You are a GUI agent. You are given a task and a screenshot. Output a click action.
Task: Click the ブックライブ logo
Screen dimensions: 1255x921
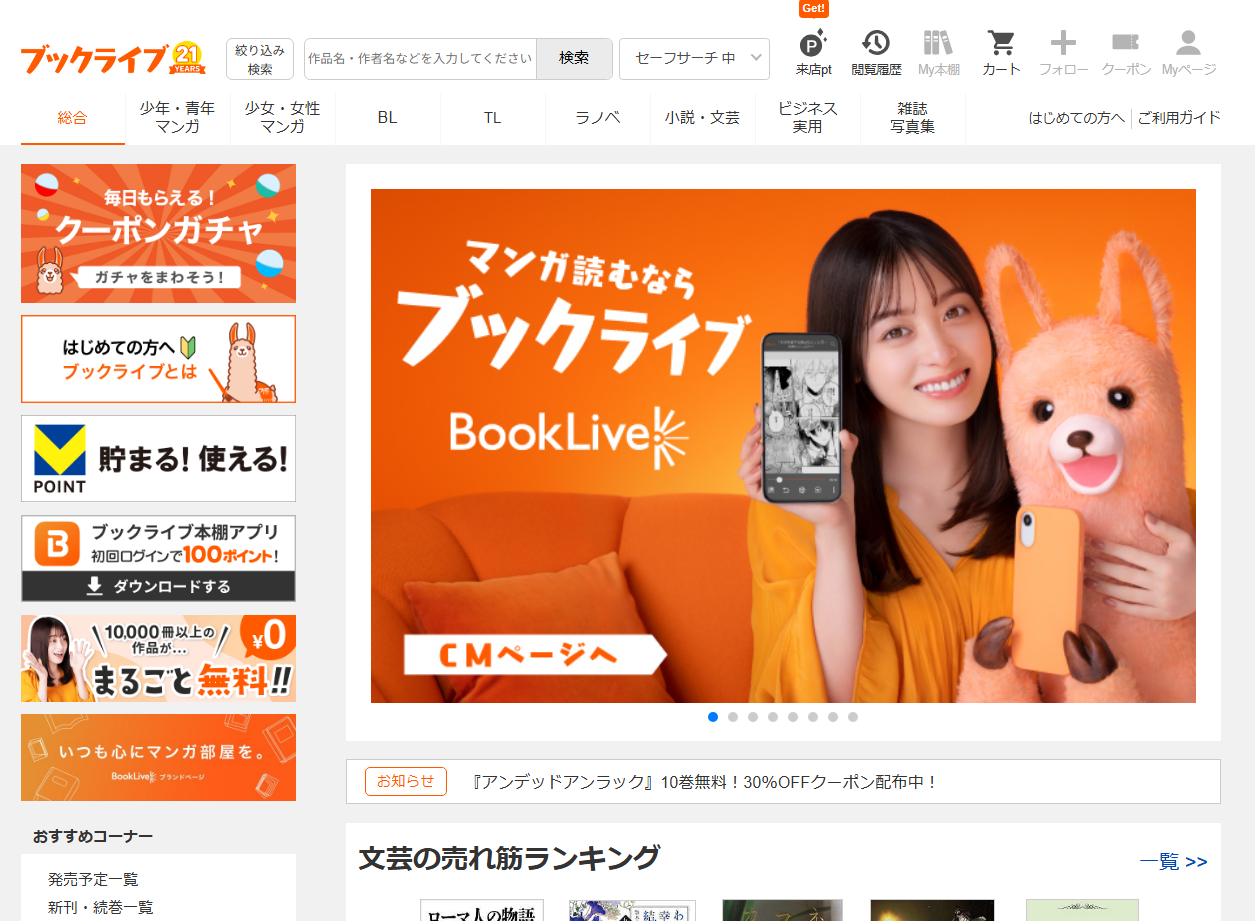point(113,59)
